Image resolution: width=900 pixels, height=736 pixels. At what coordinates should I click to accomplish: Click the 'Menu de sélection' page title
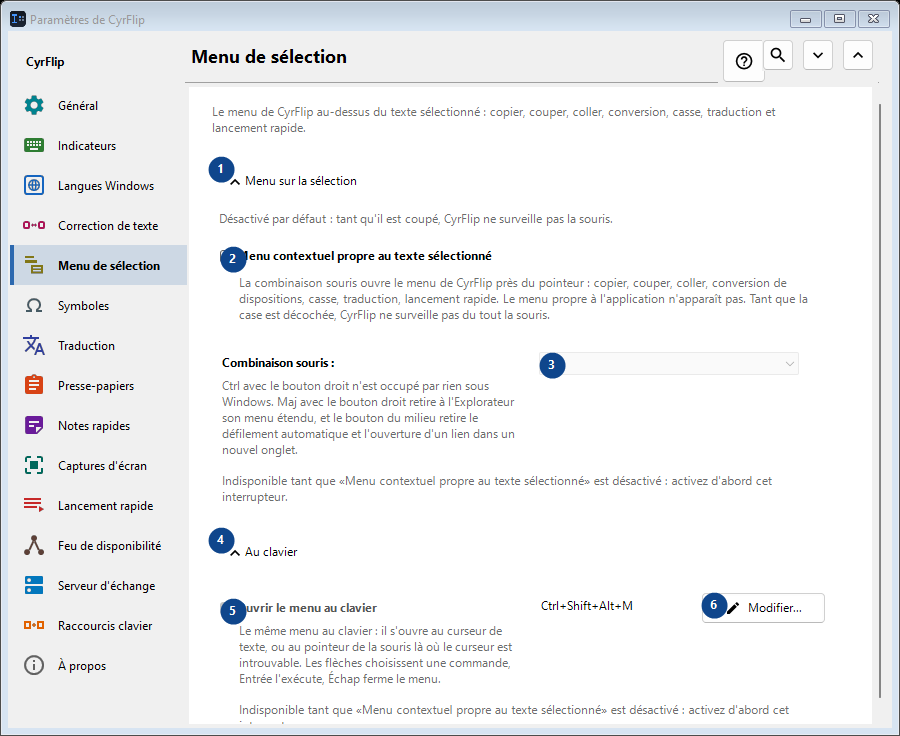[x=269, y=57]
